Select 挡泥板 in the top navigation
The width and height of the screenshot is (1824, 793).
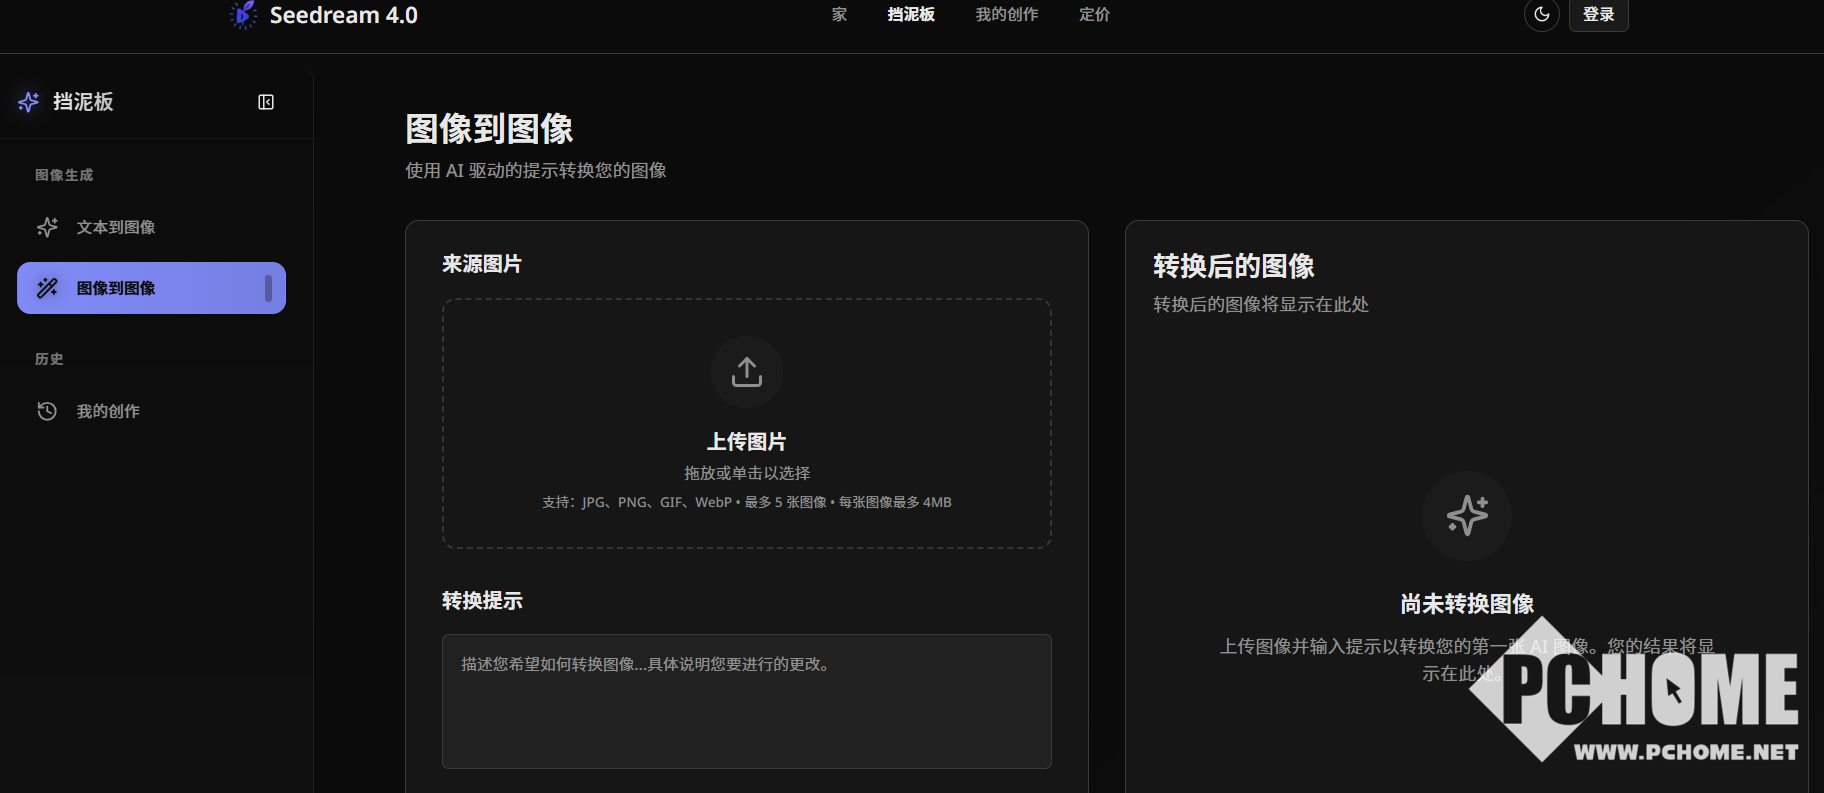coord(911,15)
